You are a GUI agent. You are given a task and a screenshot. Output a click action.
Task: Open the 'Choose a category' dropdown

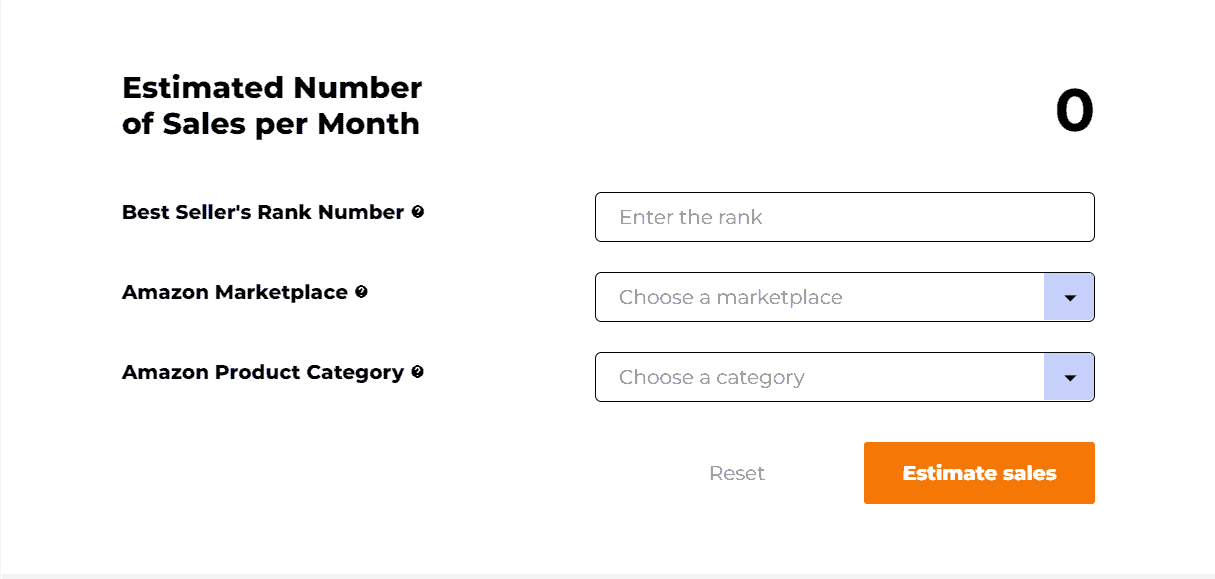pos(820,377)
